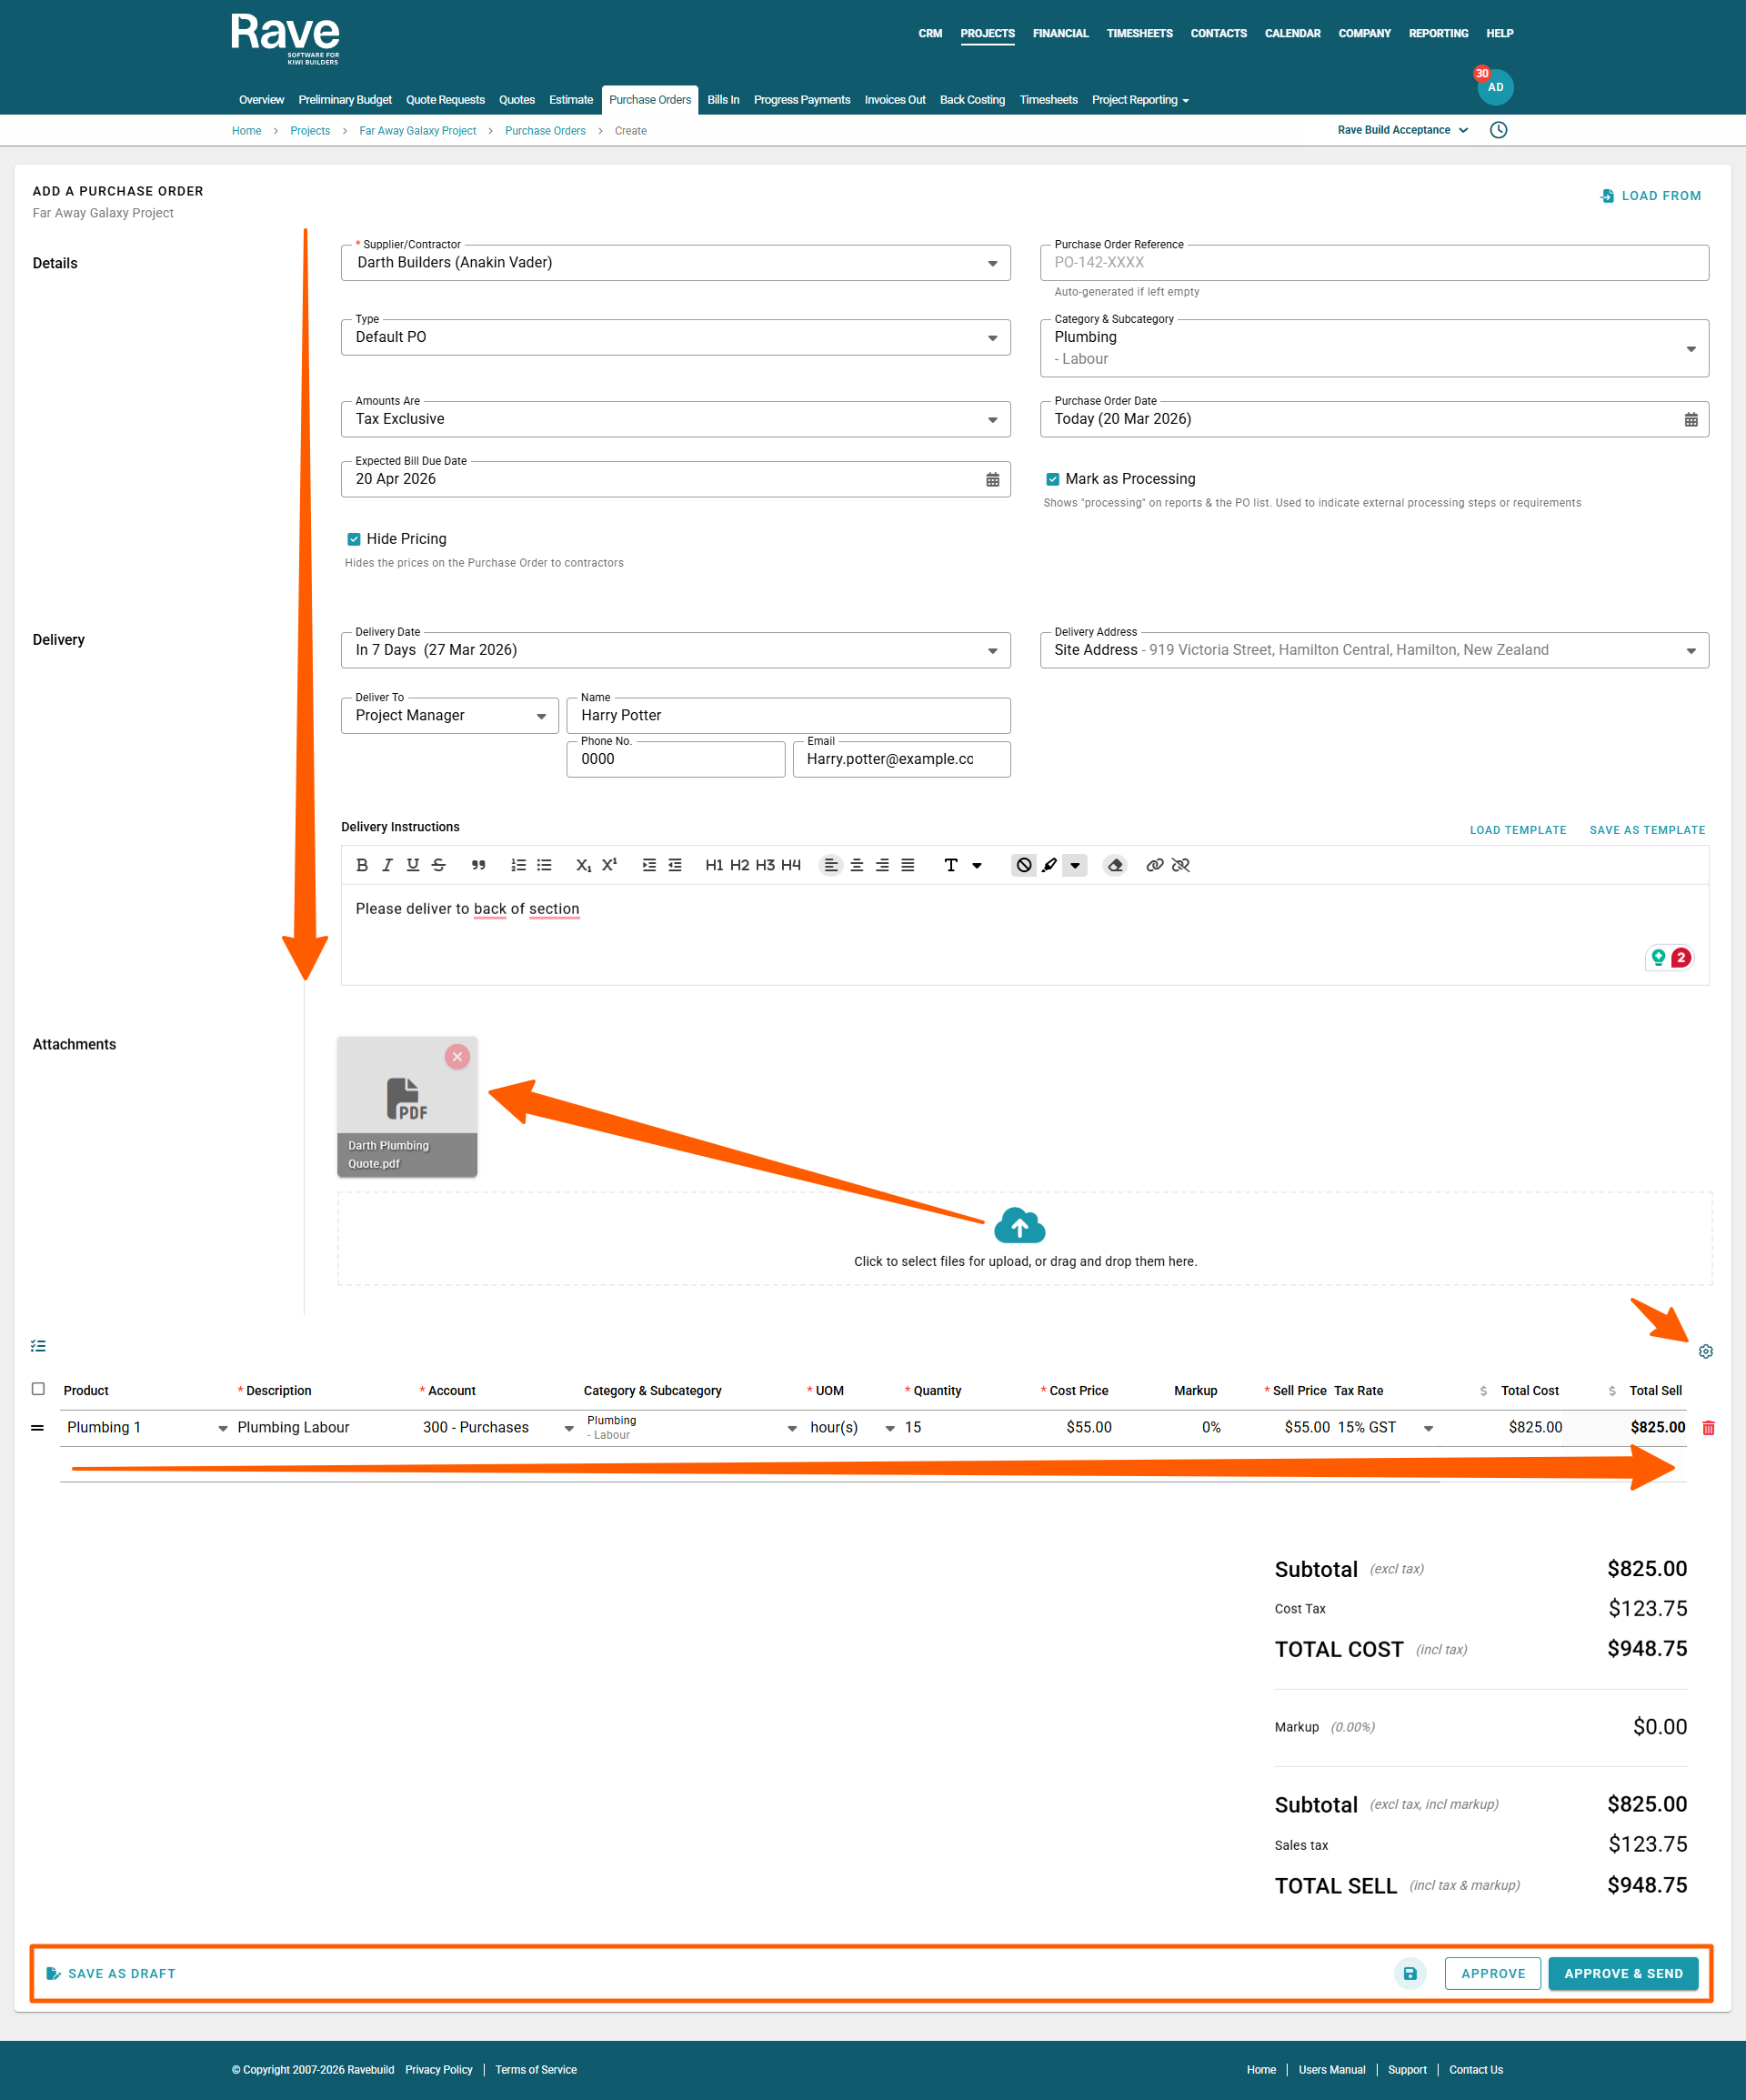Click the APPROVE & SEND button
The height and width of the screenshot is (2100, 1746).
tap(1622, 1973)
